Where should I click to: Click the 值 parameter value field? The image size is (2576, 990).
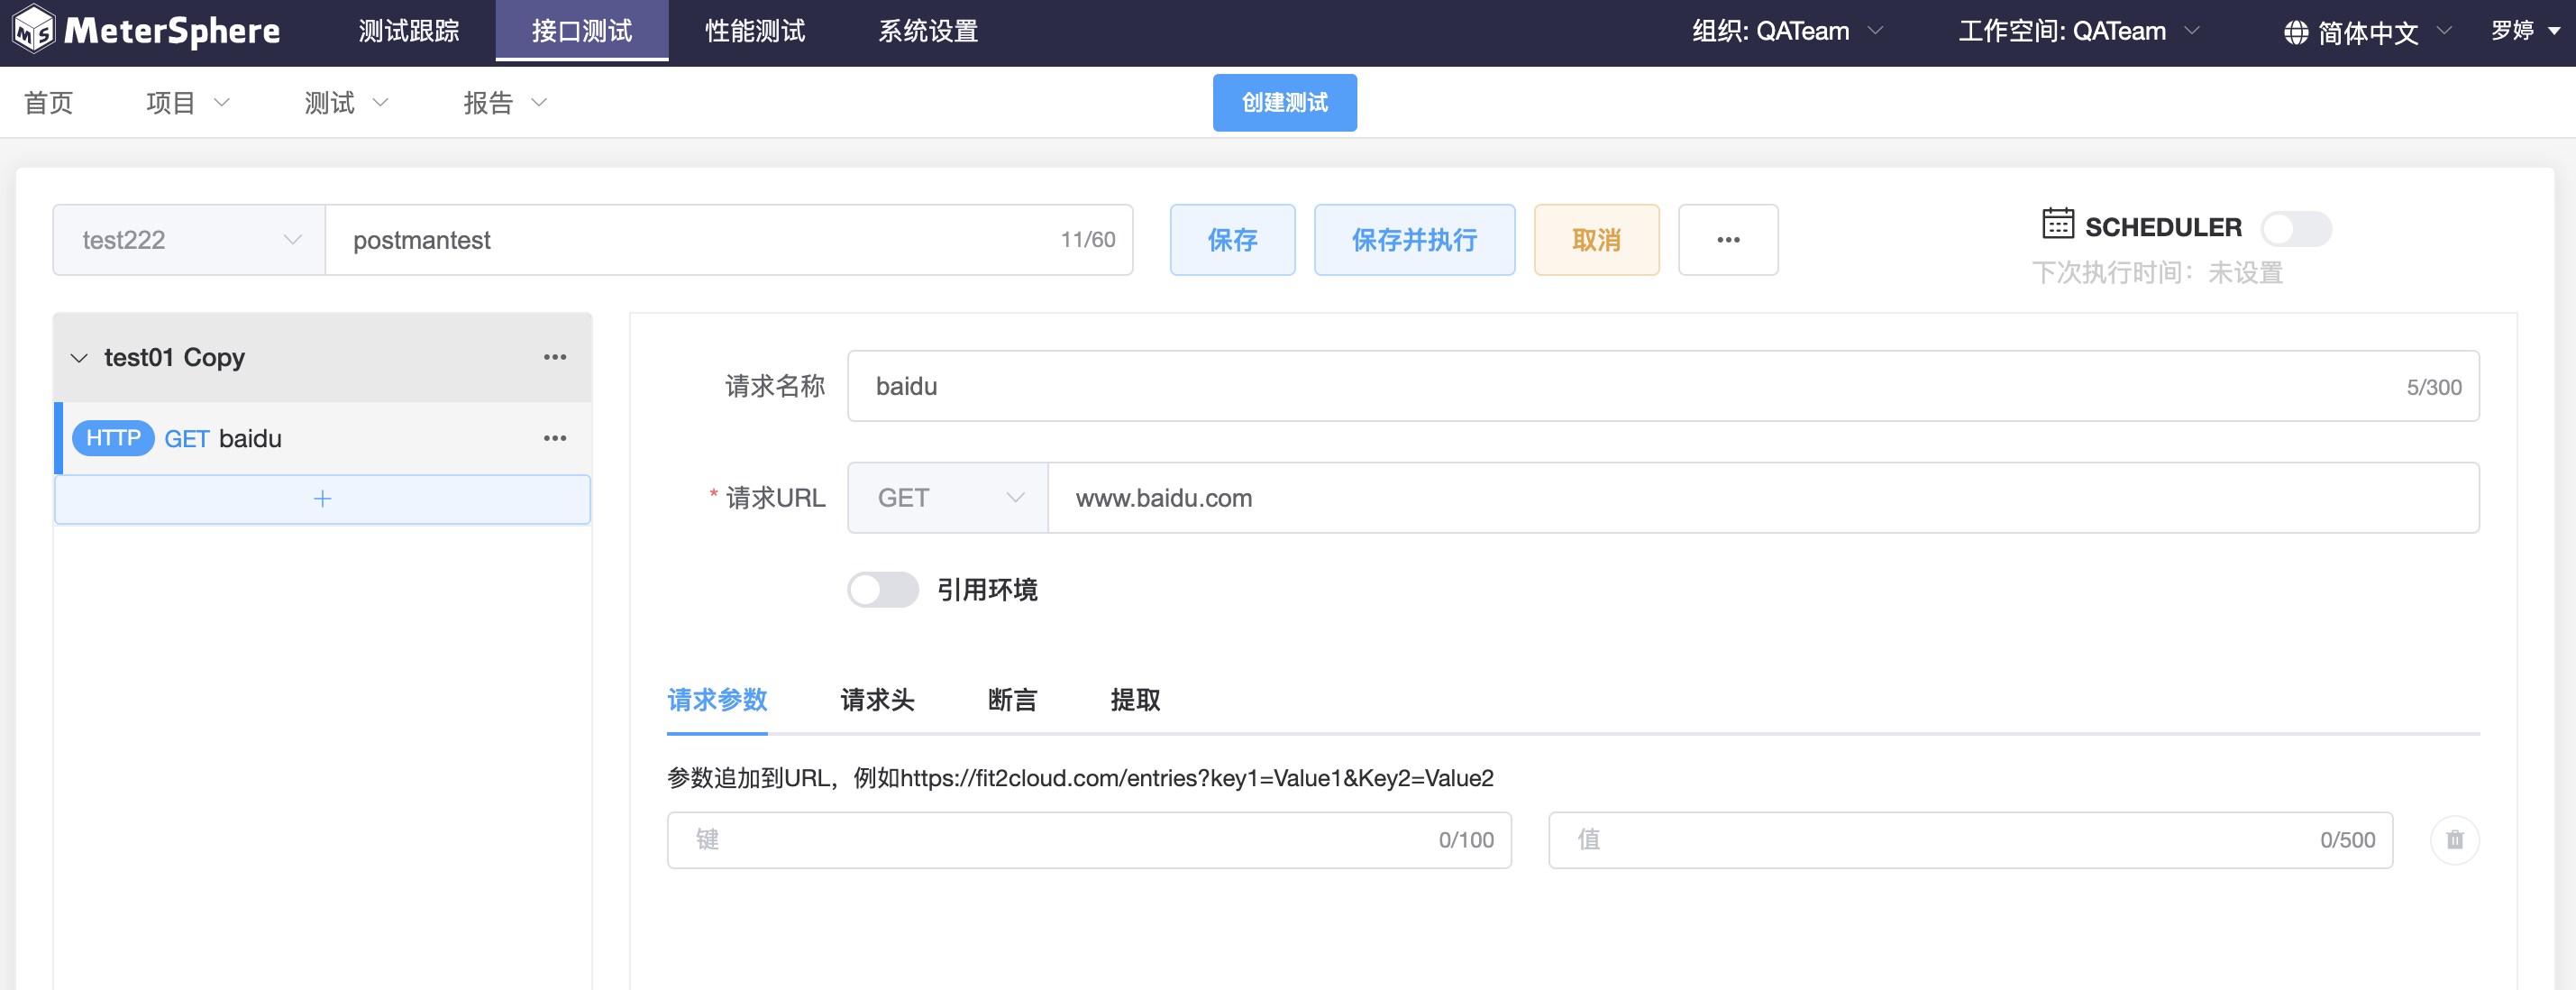point(1970,840)
